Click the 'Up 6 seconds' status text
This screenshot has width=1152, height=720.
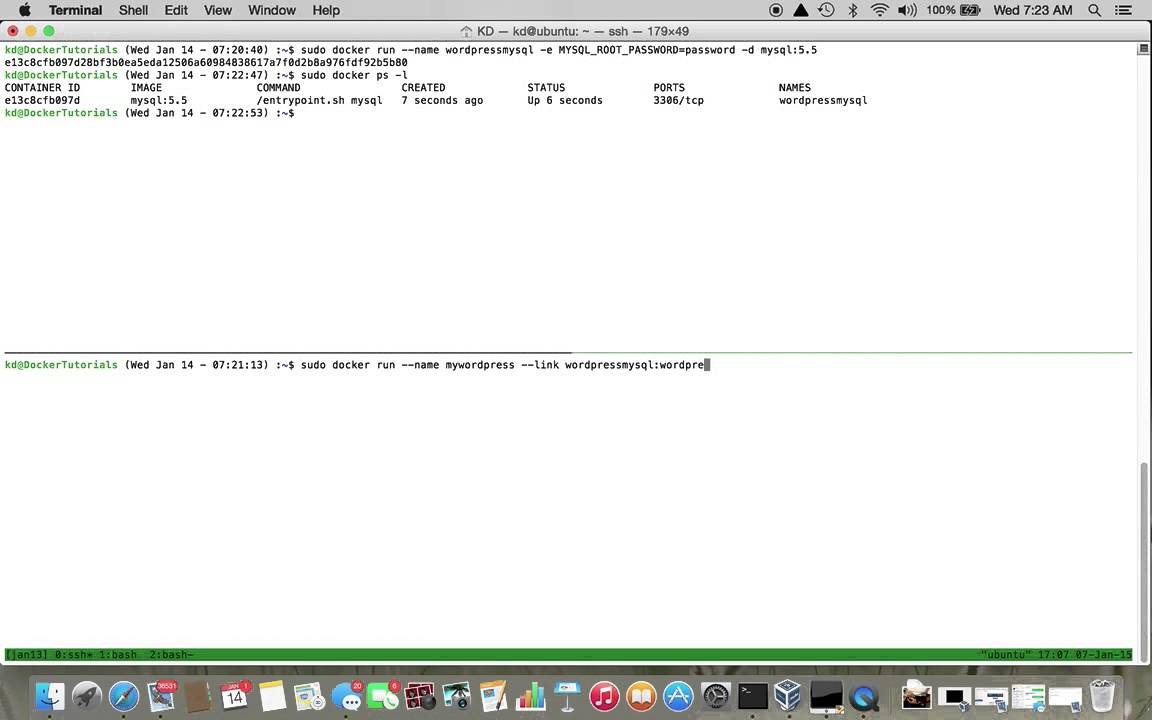click(x=564, y=101)
